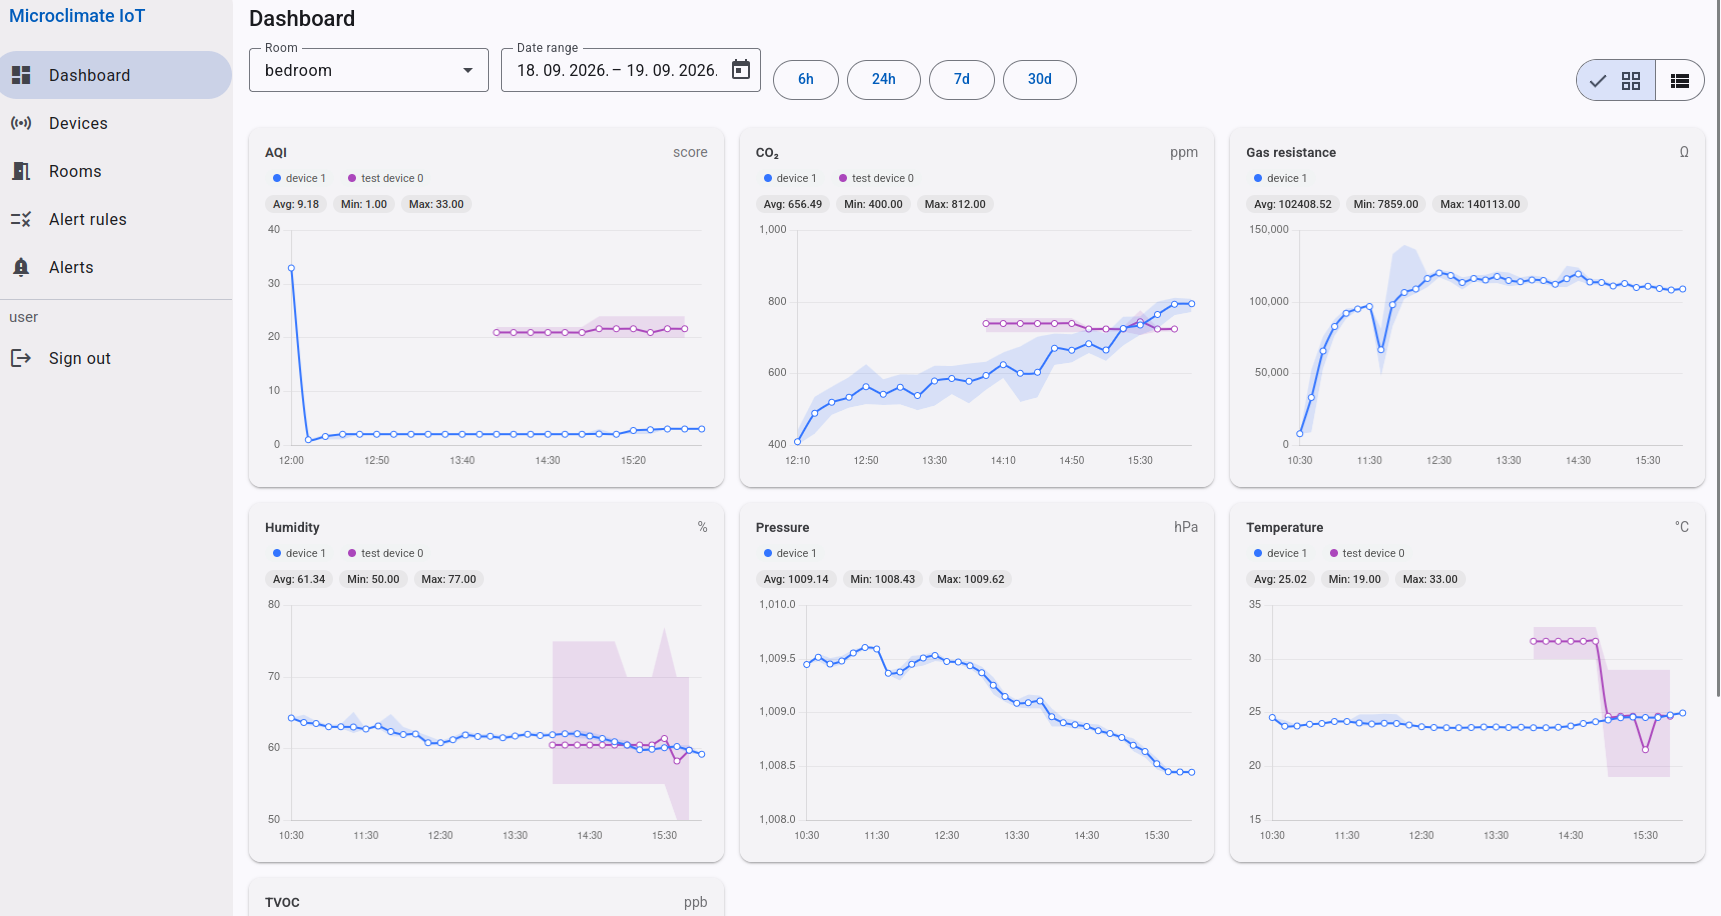Click the Dashboard grid icon in the sidebar
Viewport: 1721px width, 916px height.
pyautogui.click(x=21, y=75)
